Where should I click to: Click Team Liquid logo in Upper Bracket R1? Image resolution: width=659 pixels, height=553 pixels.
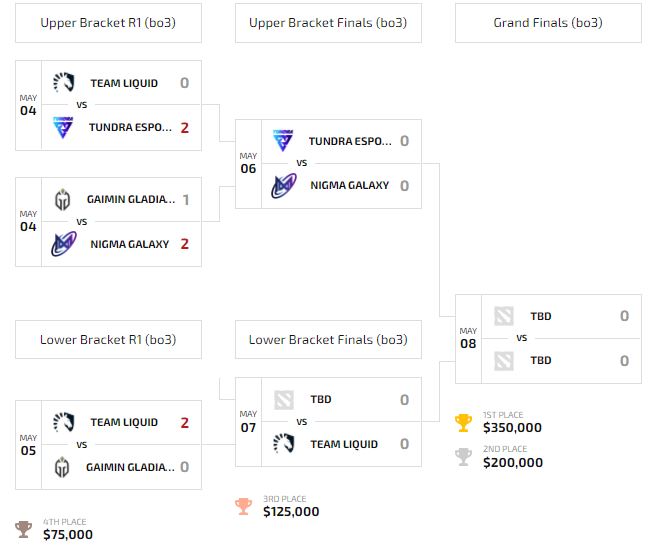(63, 83)
